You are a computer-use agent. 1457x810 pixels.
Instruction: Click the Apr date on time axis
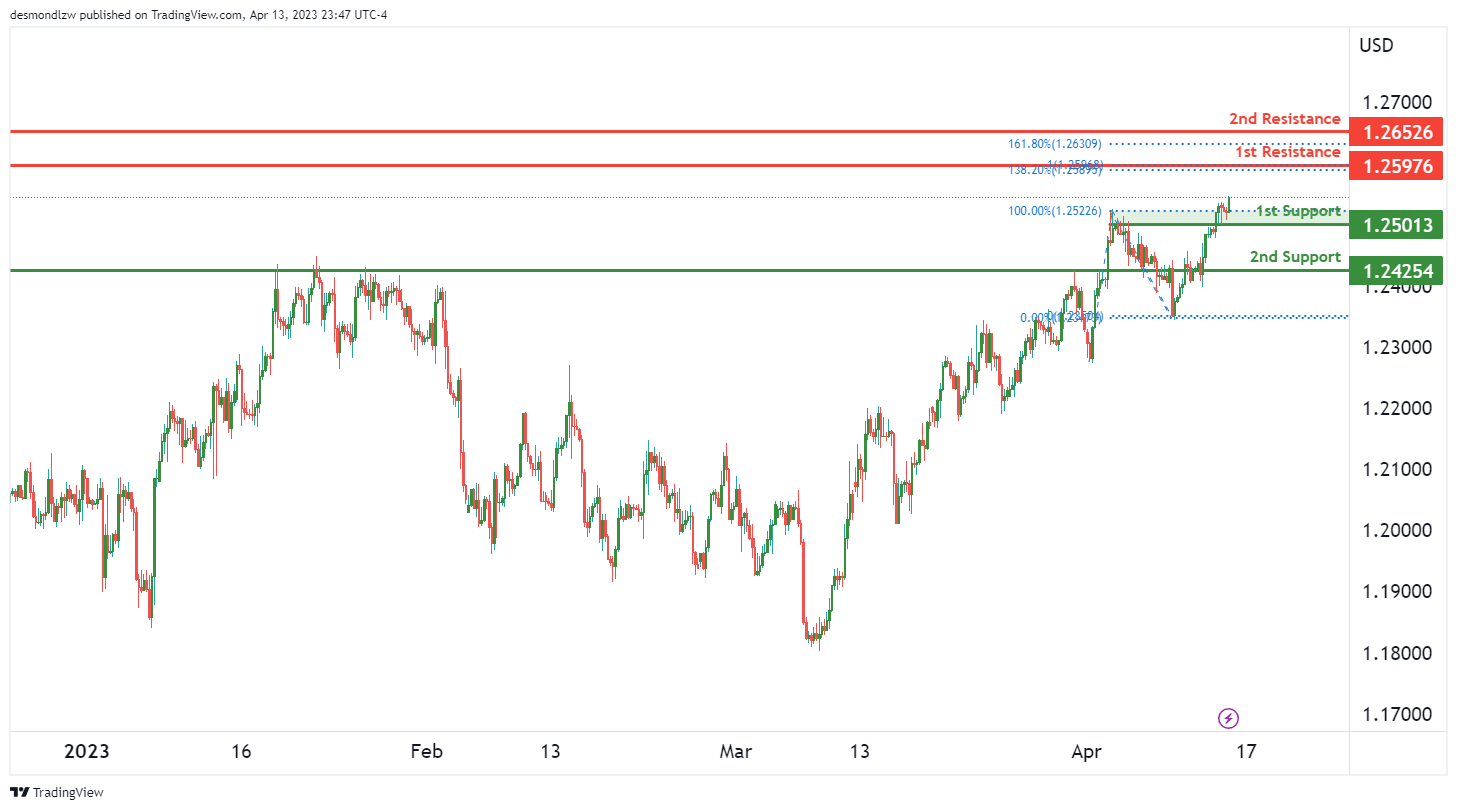coord(1088,751)
